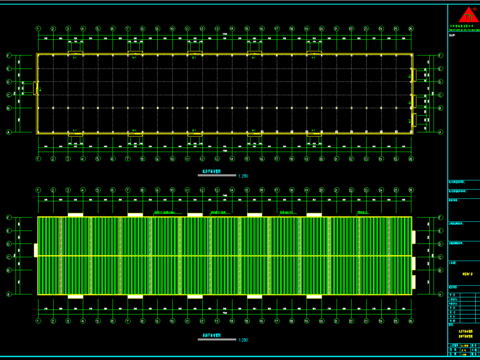Select the topmost door on the upper plan's right wall
The height and width of the screenshot is (360, 480).
[414, 75]
